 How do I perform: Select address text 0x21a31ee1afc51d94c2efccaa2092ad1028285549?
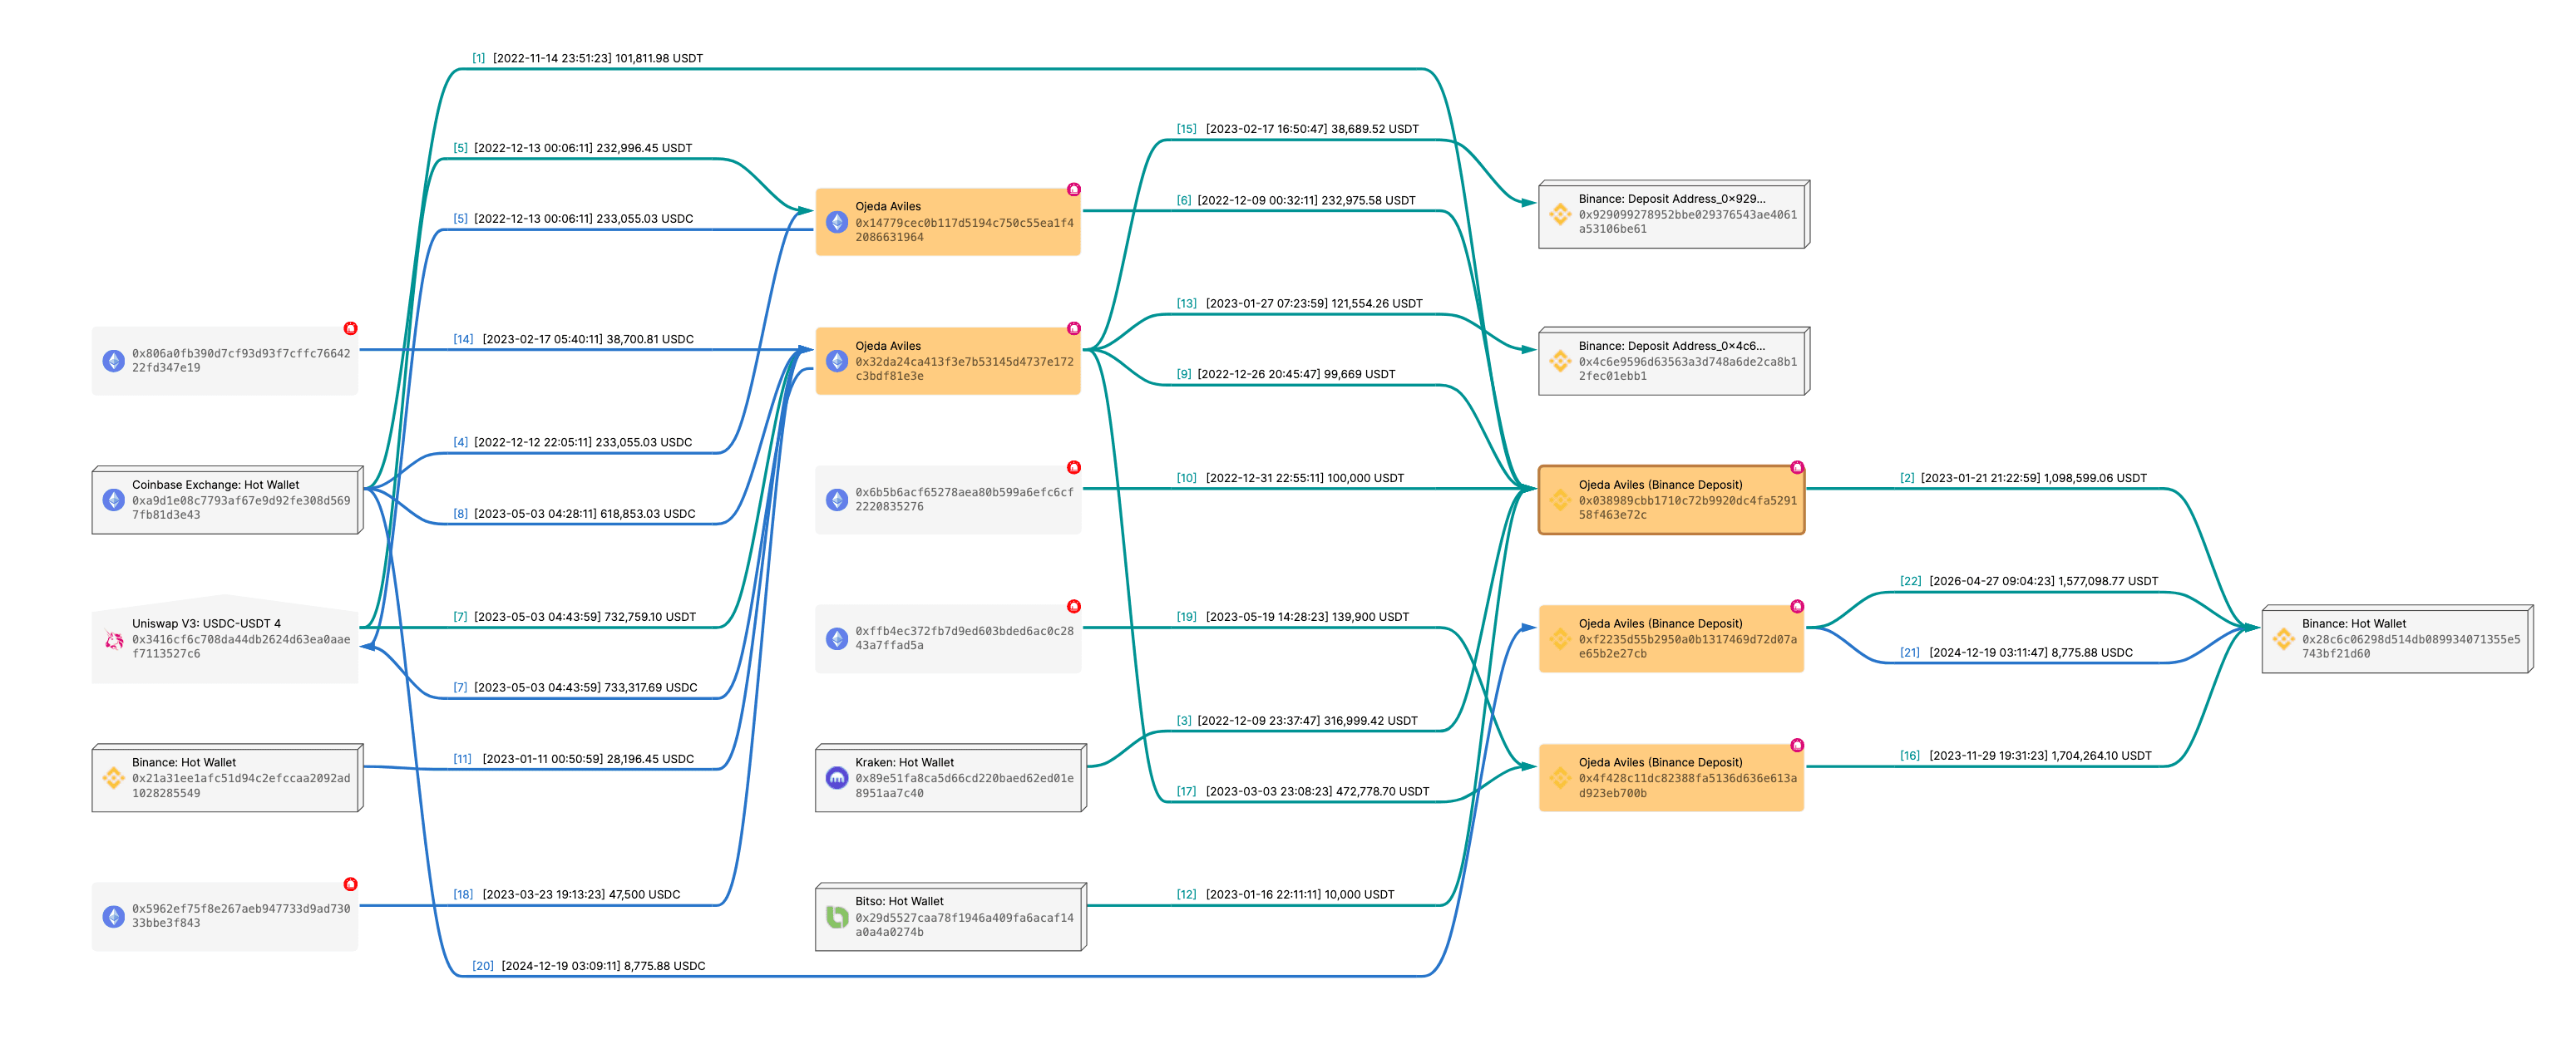(241, 786)
